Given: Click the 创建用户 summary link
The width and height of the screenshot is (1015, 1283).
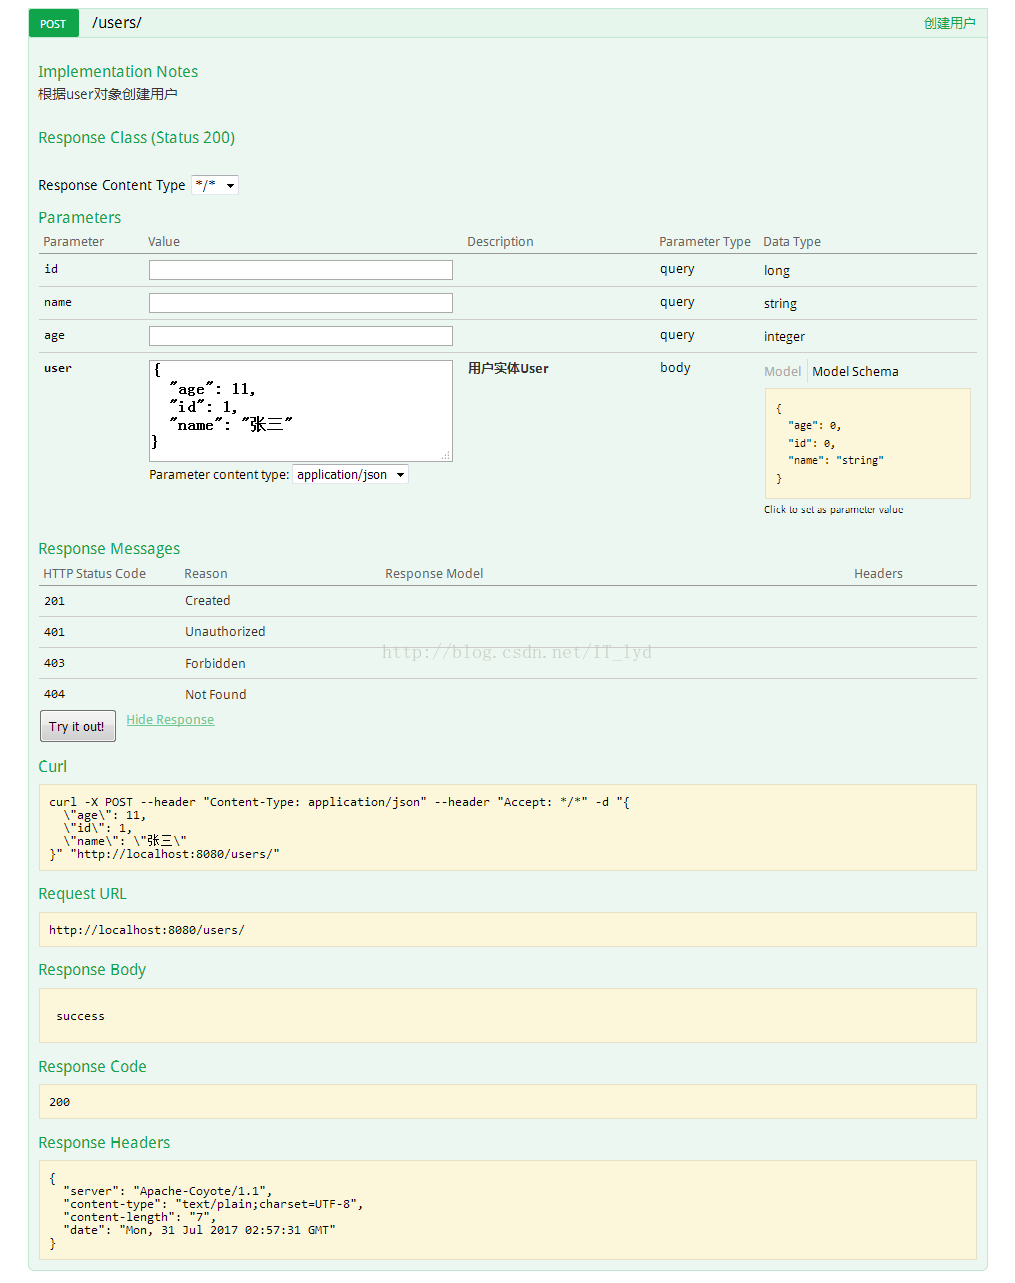Looking at the screenshot, I should click(x=949, y=23).
